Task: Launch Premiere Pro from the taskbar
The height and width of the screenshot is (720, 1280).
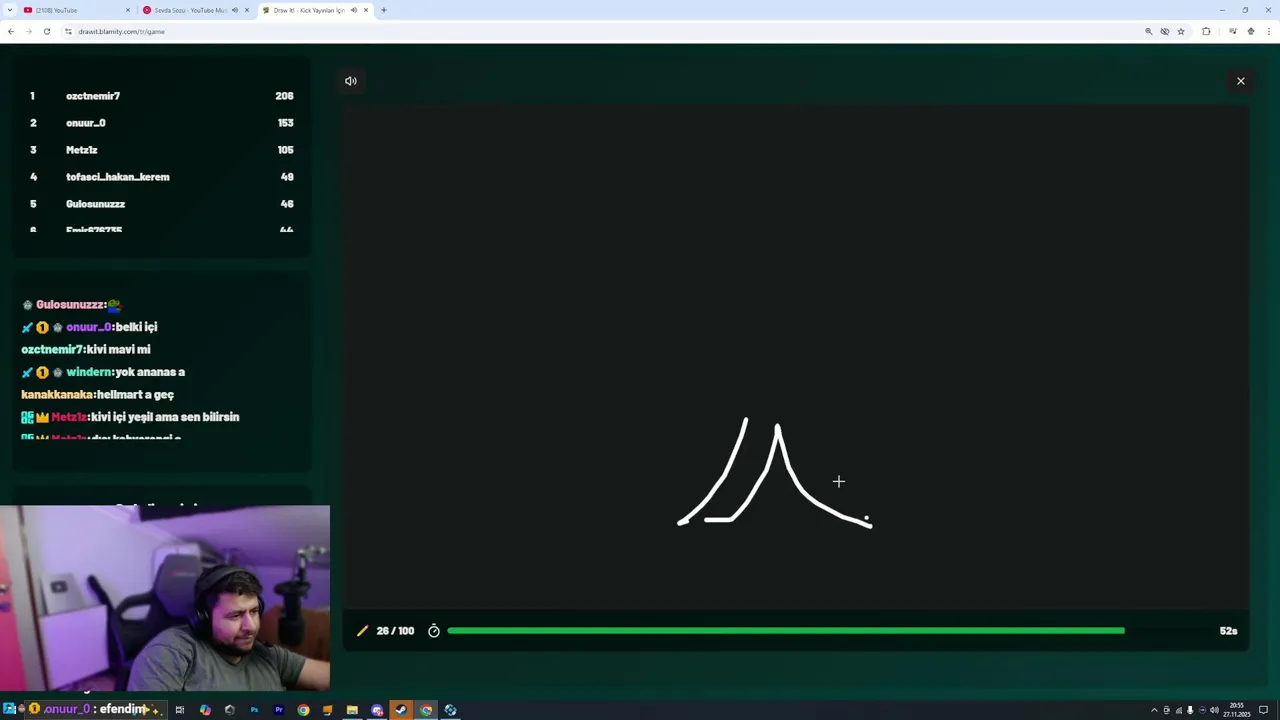Action: (x=278, y=710)
